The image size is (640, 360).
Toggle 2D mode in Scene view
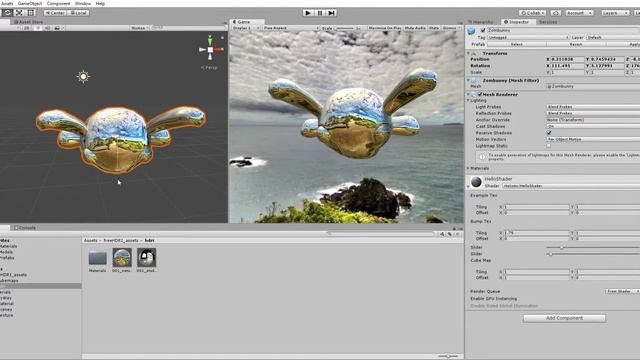(27, 28)
